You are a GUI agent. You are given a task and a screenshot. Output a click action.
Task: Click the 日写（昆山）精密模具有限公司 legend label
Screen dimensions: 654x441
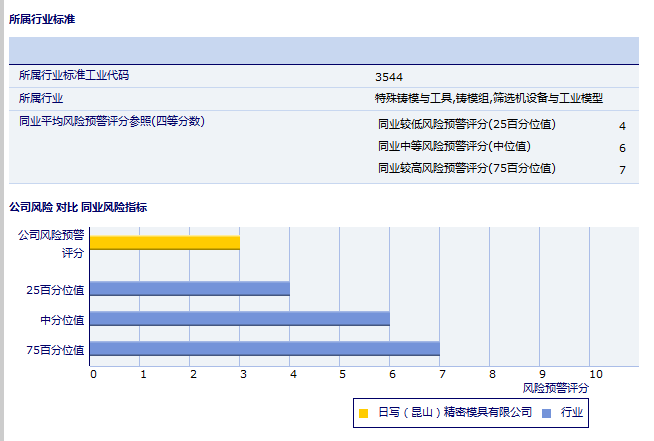454,412
